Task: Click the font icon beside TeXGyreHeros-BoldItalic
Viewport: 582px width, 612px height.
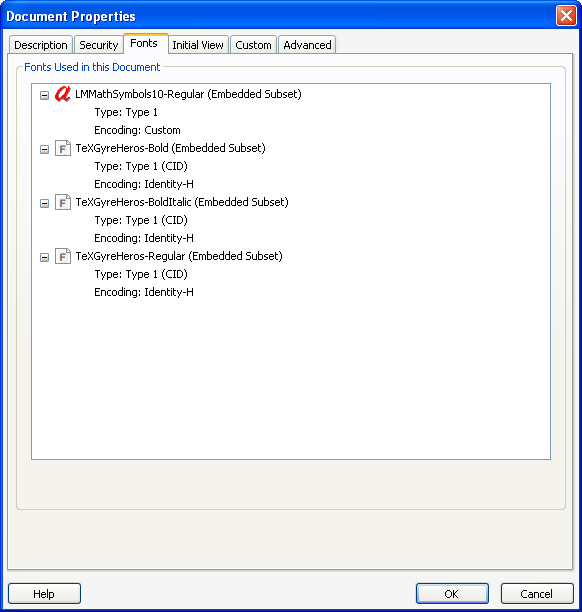Action: [x=63, y=202]
